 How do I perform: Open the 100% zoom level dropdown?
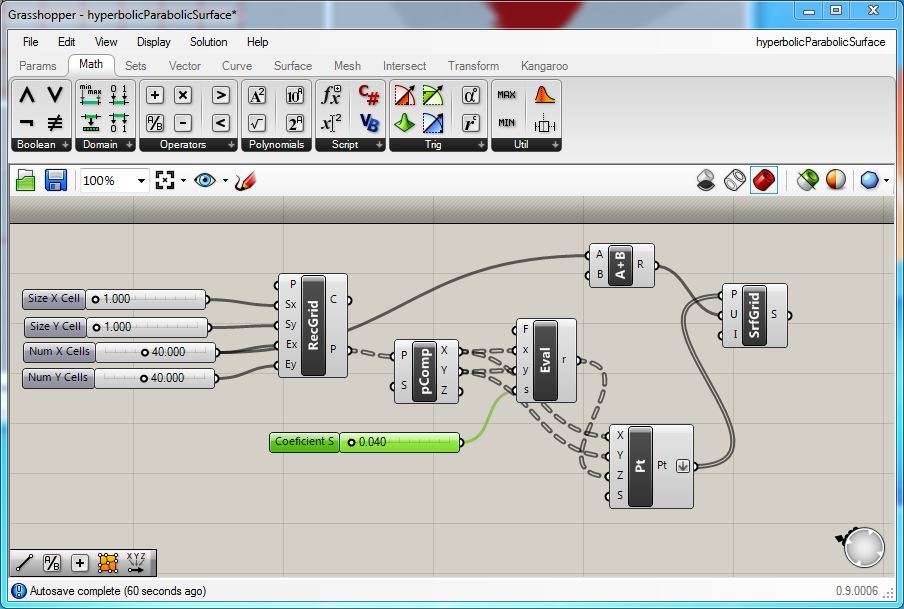[141, 181]
